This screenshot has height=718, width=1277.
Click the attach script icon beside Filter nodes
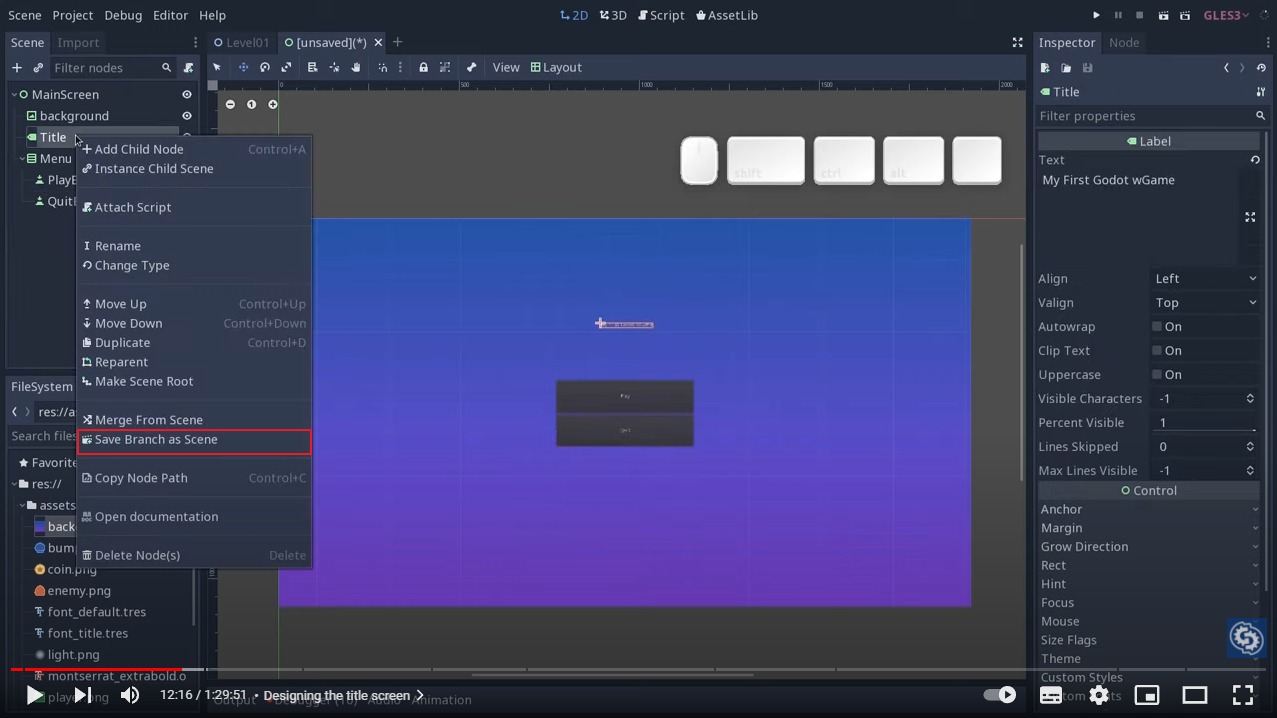pyautogui.click(x=188, y=67)
